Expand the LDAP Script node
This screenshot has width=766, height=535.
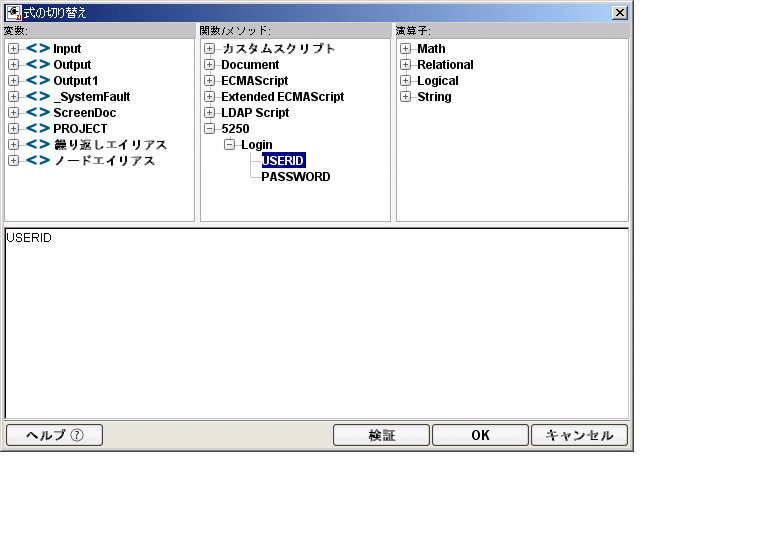(210, 112)
